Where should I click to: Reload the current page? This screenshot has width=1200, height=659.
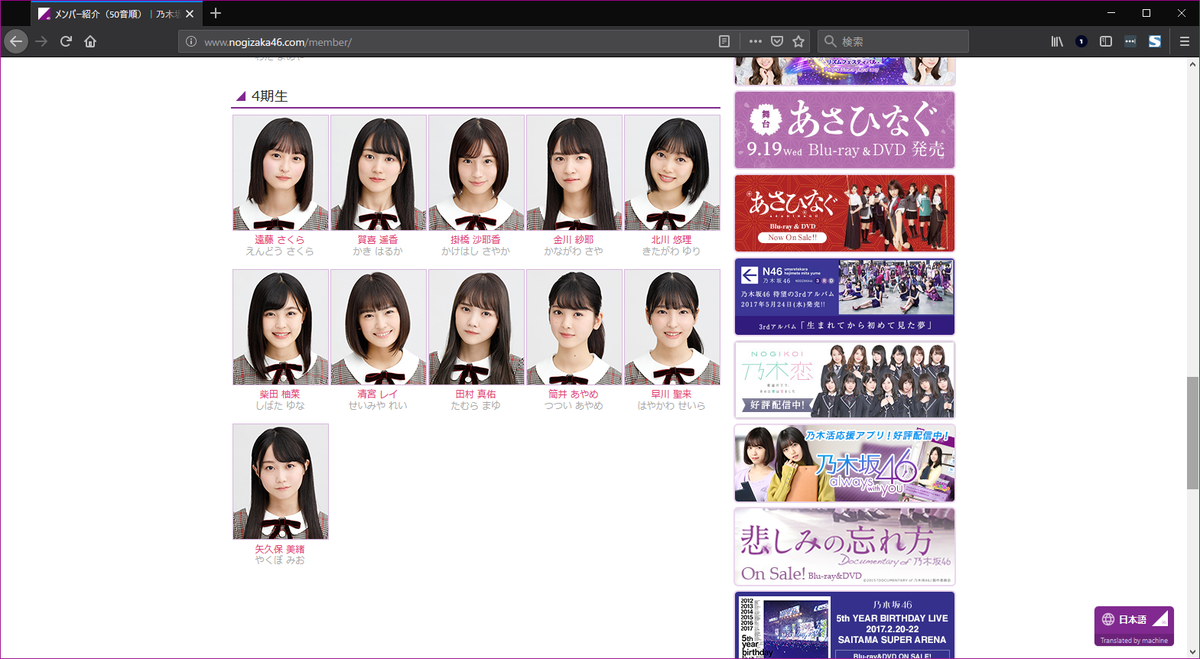pyautogui.click(x=66, y=42)
